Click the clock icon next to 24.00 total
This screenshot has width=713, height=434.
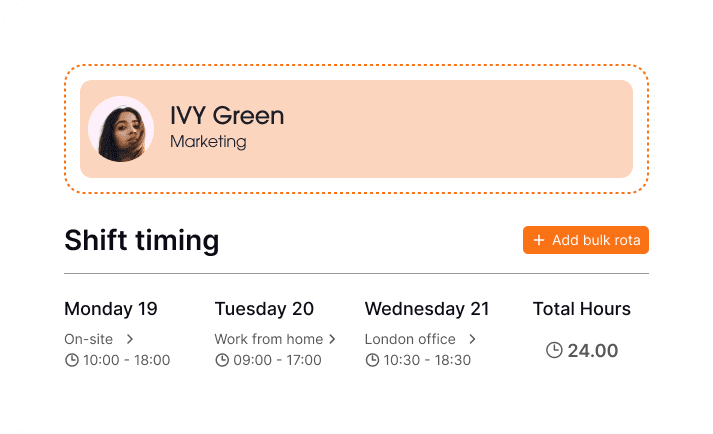[x=554, y=350]
